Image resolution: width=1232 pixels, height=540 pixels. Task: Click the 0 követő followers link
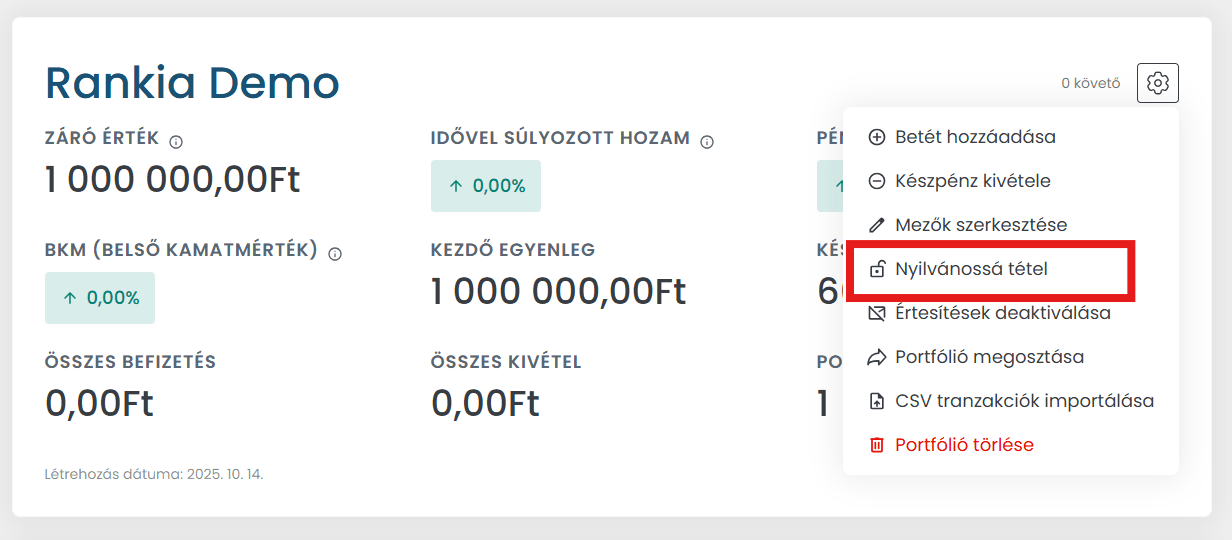pos(1090,84)
